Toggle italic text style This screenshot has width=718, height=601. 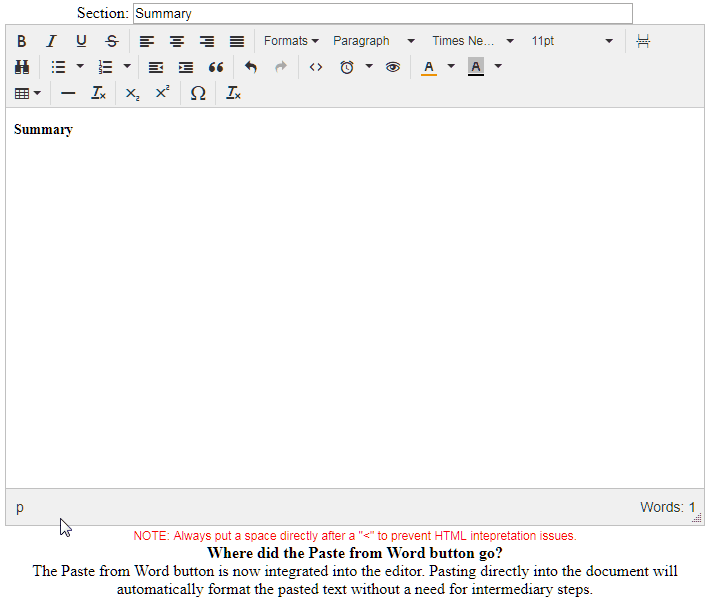[x=51, y=41]
